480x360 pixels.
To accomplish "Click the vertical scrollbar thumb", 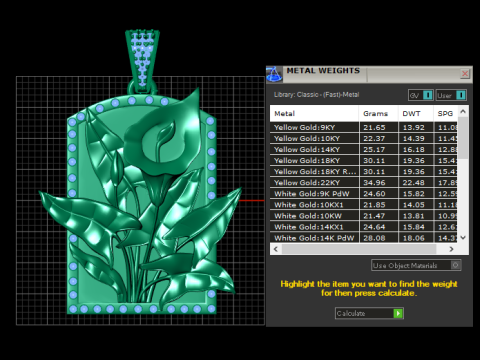I will (x=463, y=138).
